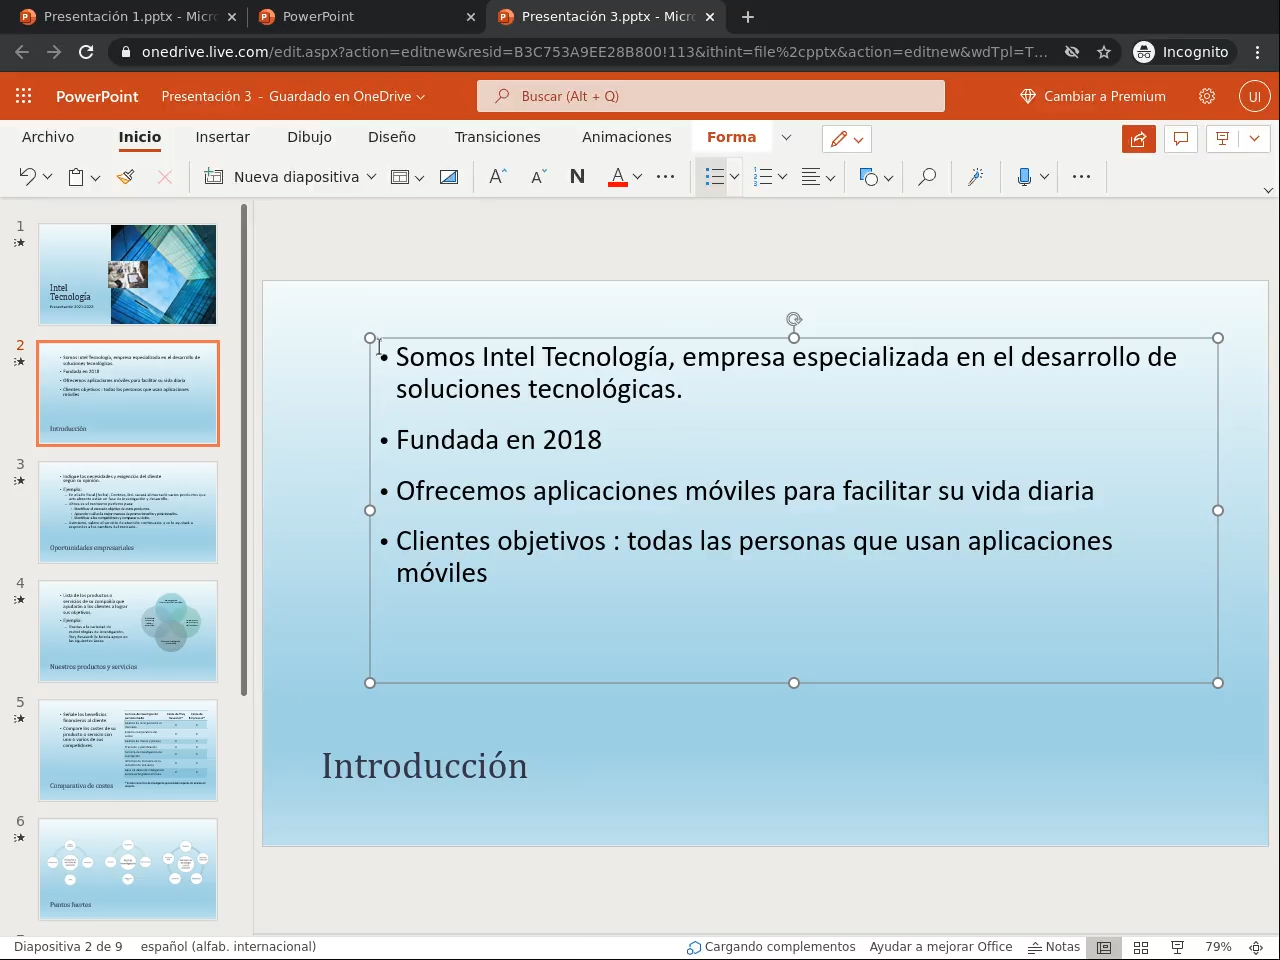This screenshot has height=960, width=1280.
Task: Increase font size with the larger A icon
Action: pos(498,177)
